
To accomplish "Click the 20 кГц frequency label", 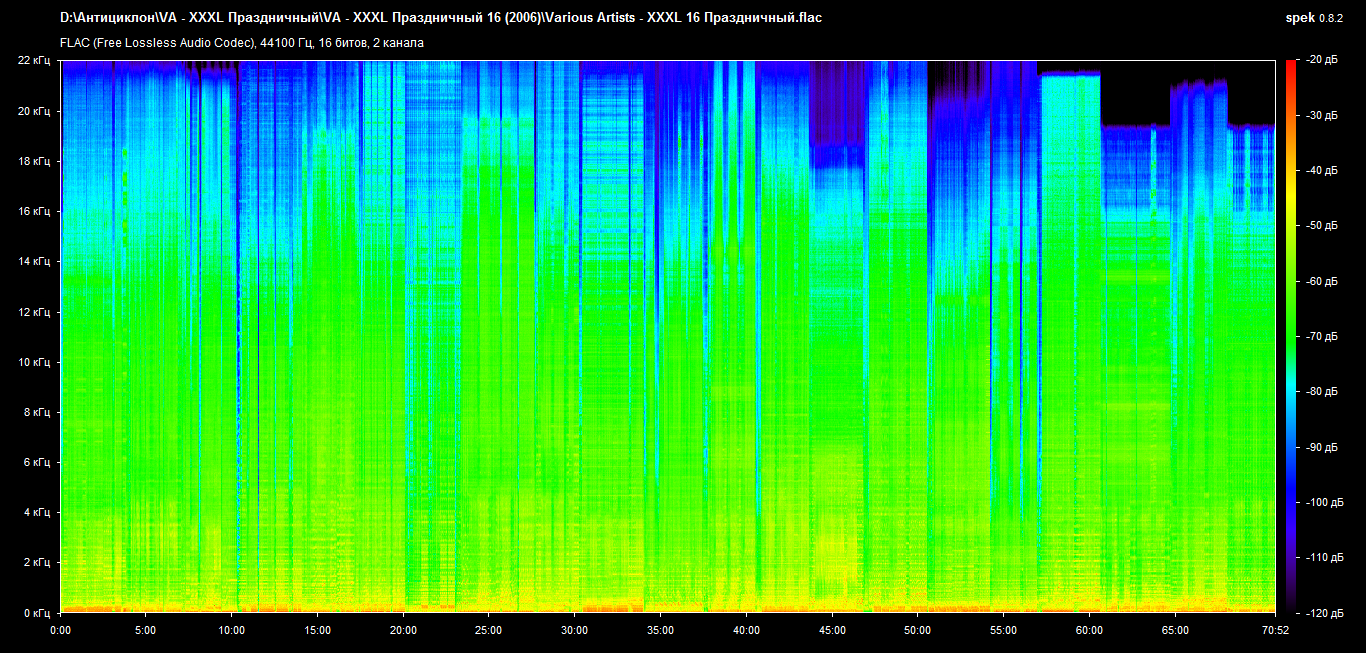I will pyautogui.click(x=34, y=111).
